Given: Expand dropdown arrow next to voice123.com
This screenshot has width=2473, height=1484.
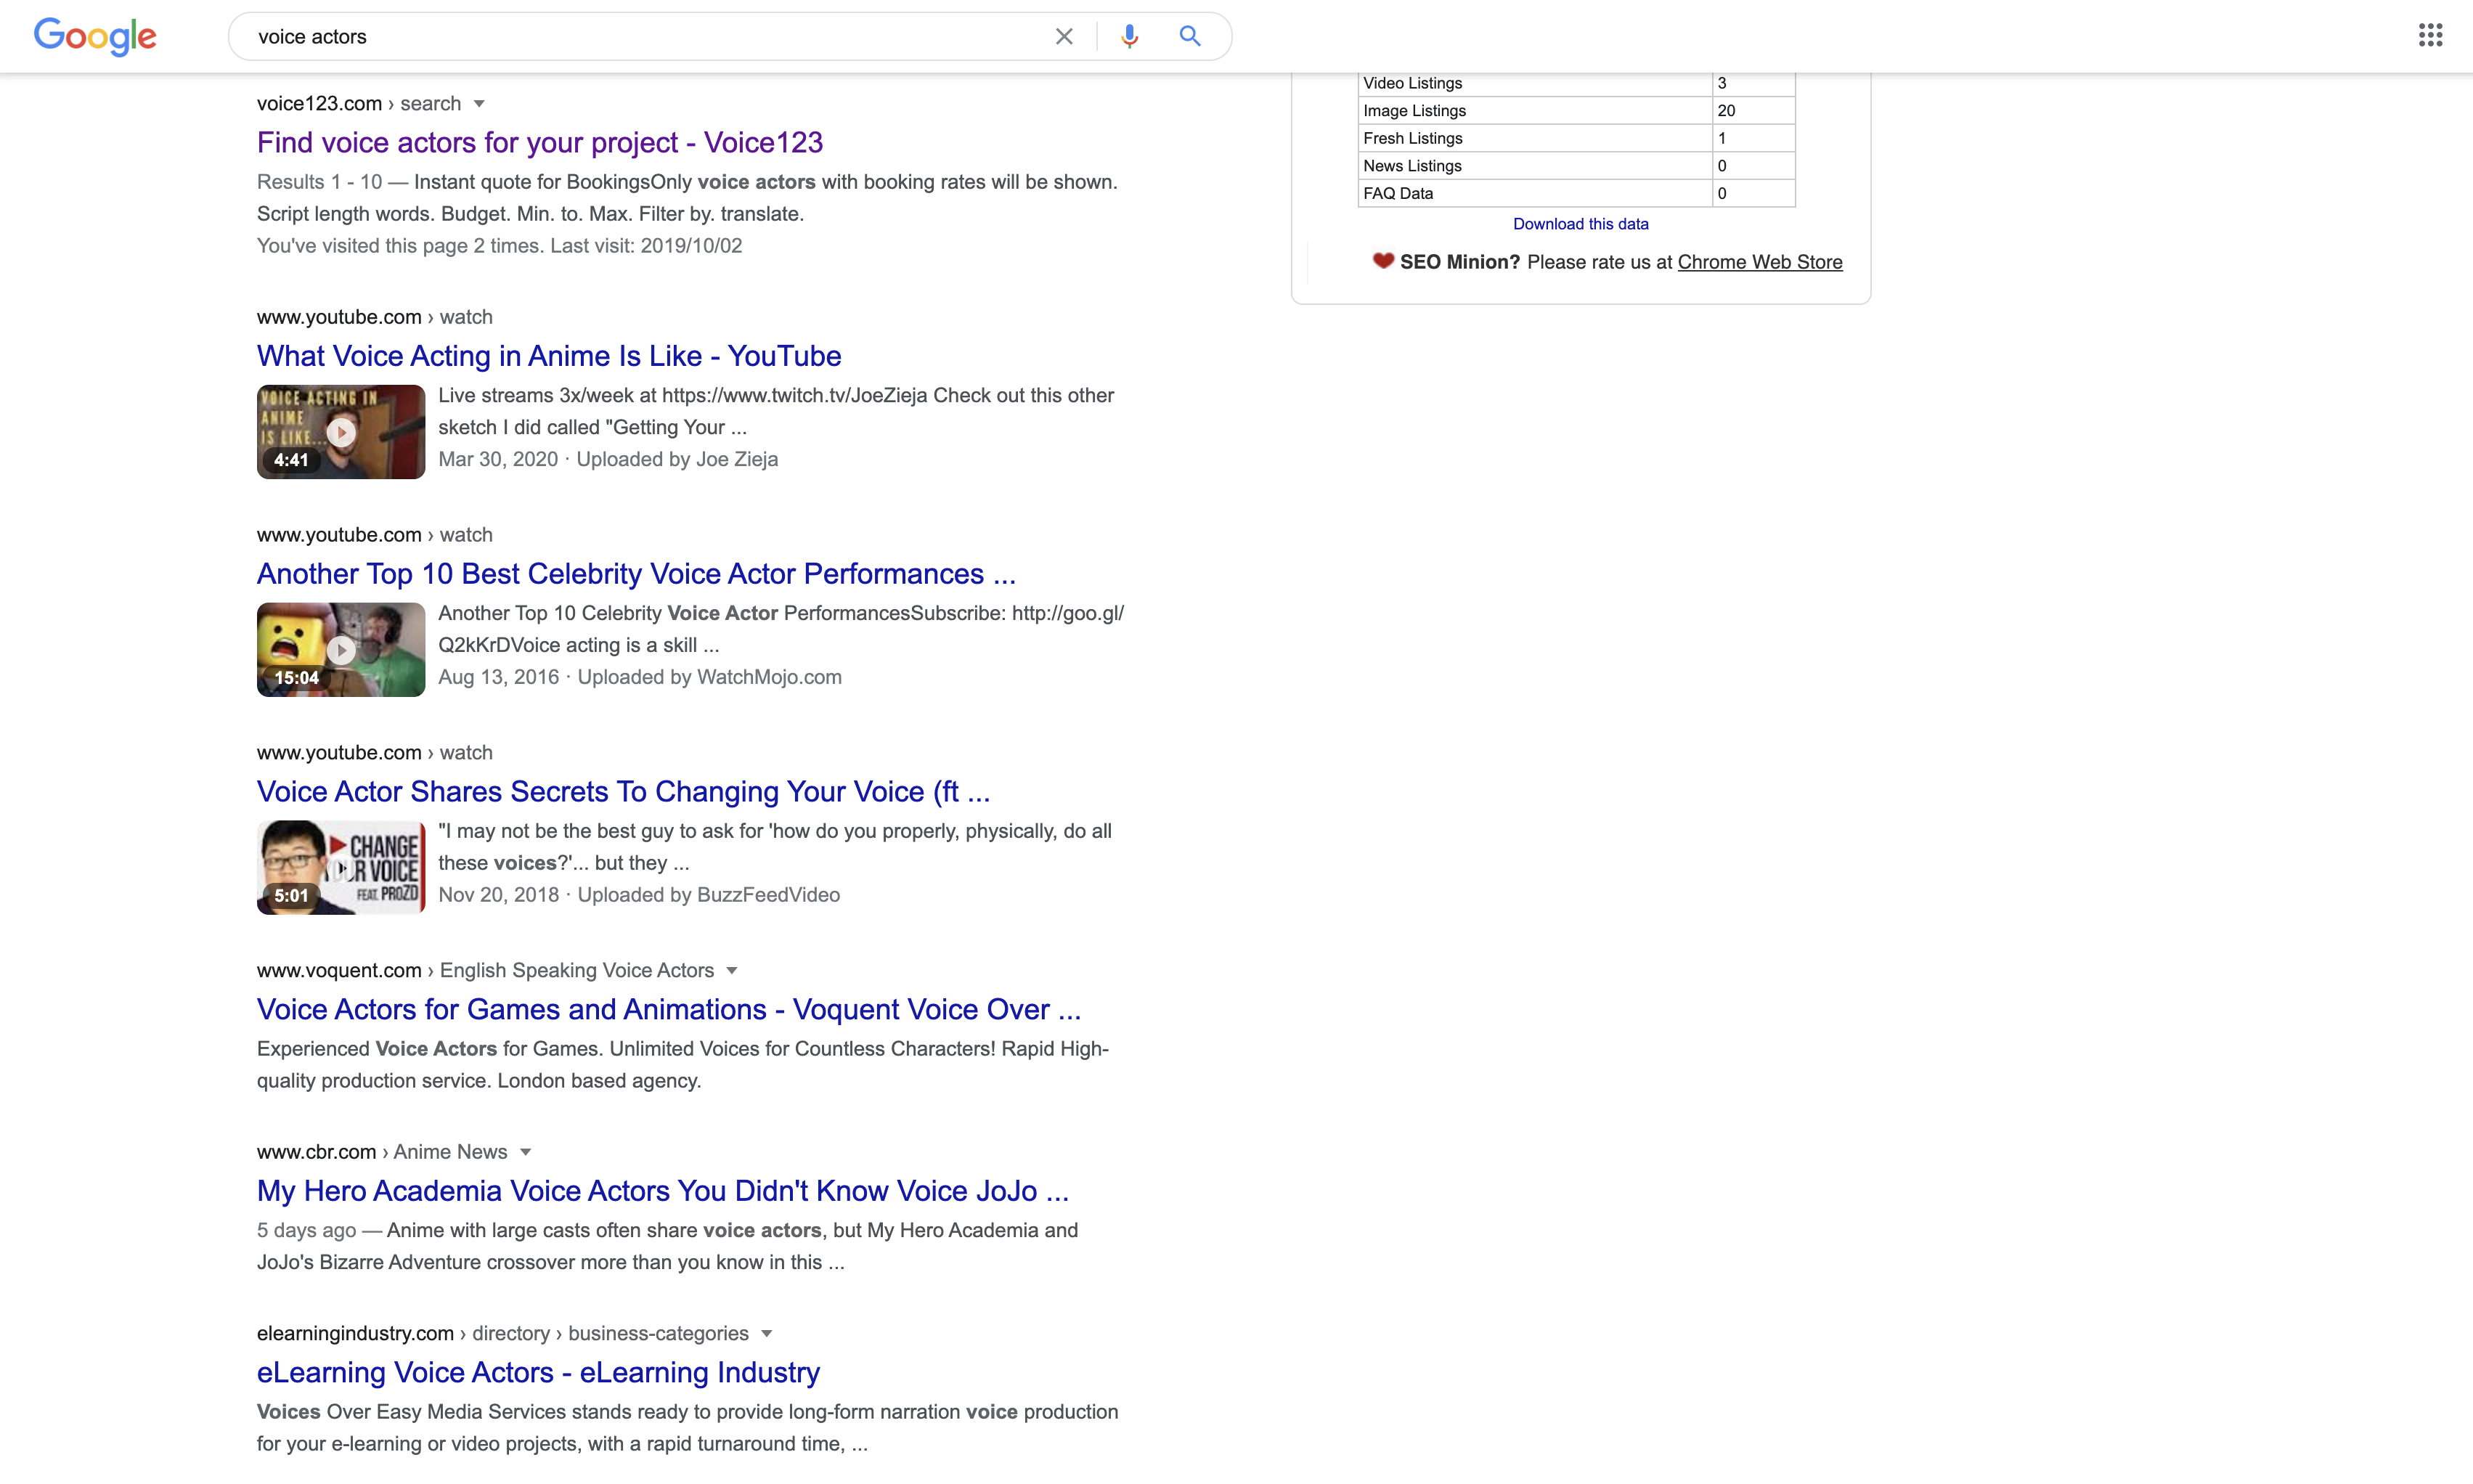Looking at the screenshot, I should tap(479, 104).
